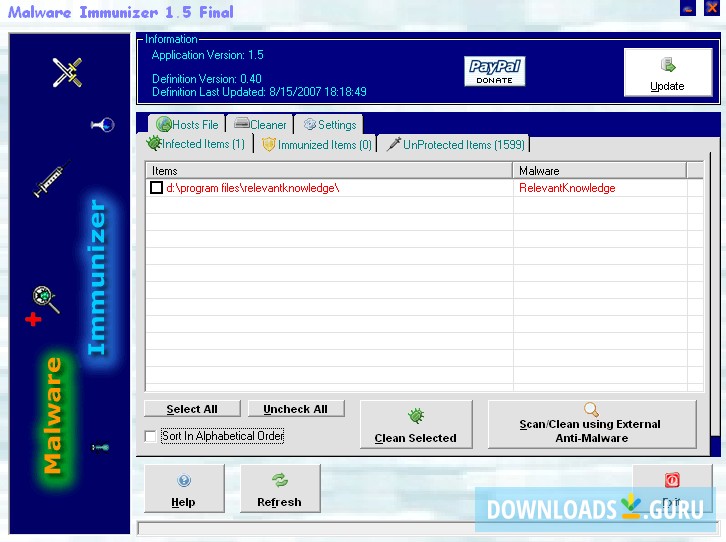Click the crossed swords icon in sidebar
726x542 pixels.
tap(68, 72)
